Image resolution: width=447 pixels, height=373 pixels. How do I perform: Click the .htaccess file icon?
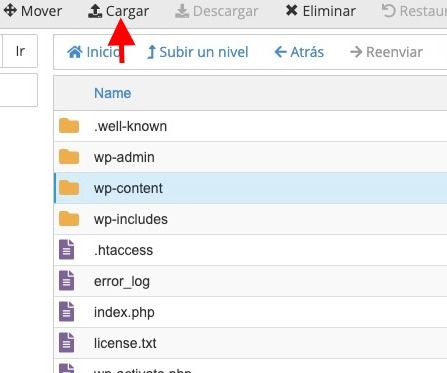[x=67, y=250]
